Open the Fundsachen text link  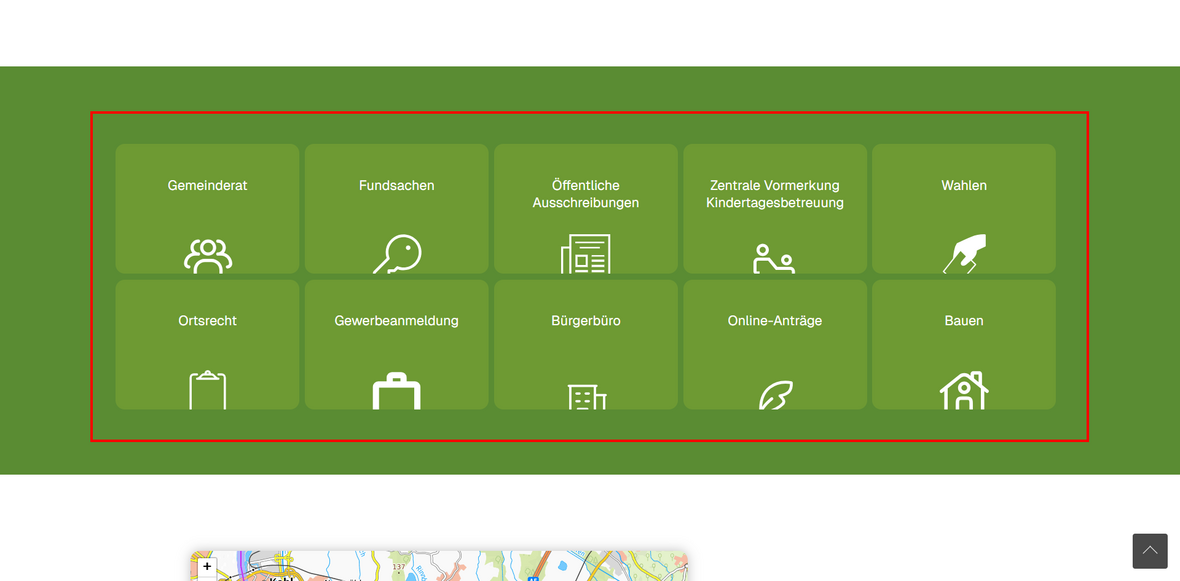(x=396, y=185)
